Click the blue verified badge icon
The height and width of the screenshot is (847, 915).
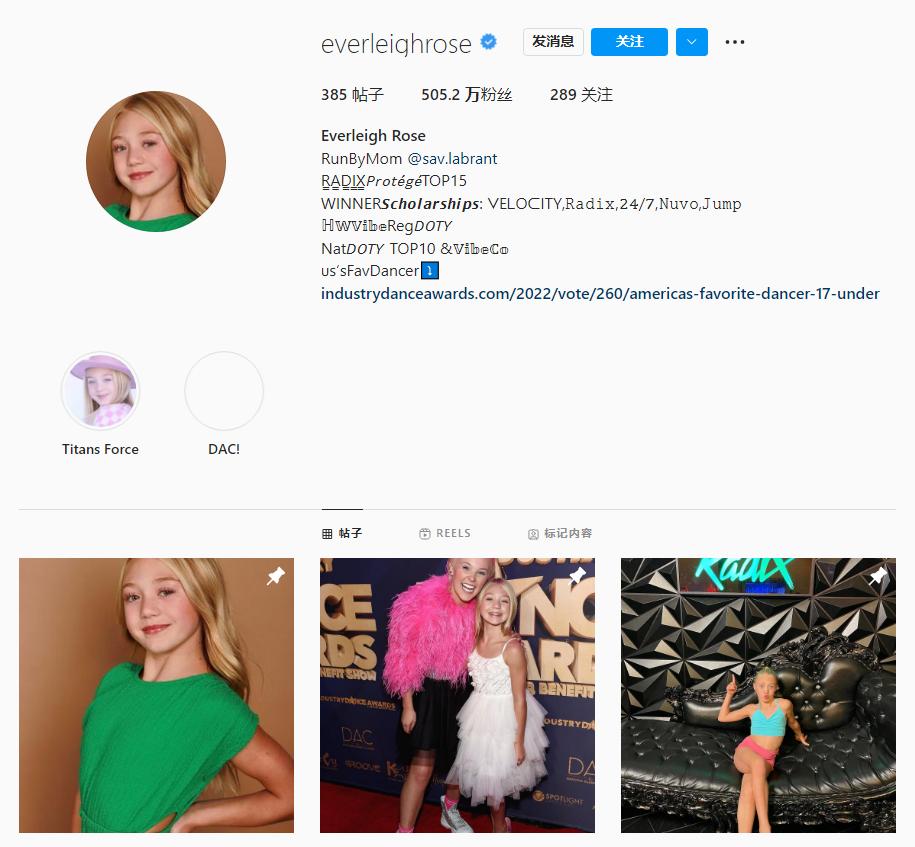(488, 42)
